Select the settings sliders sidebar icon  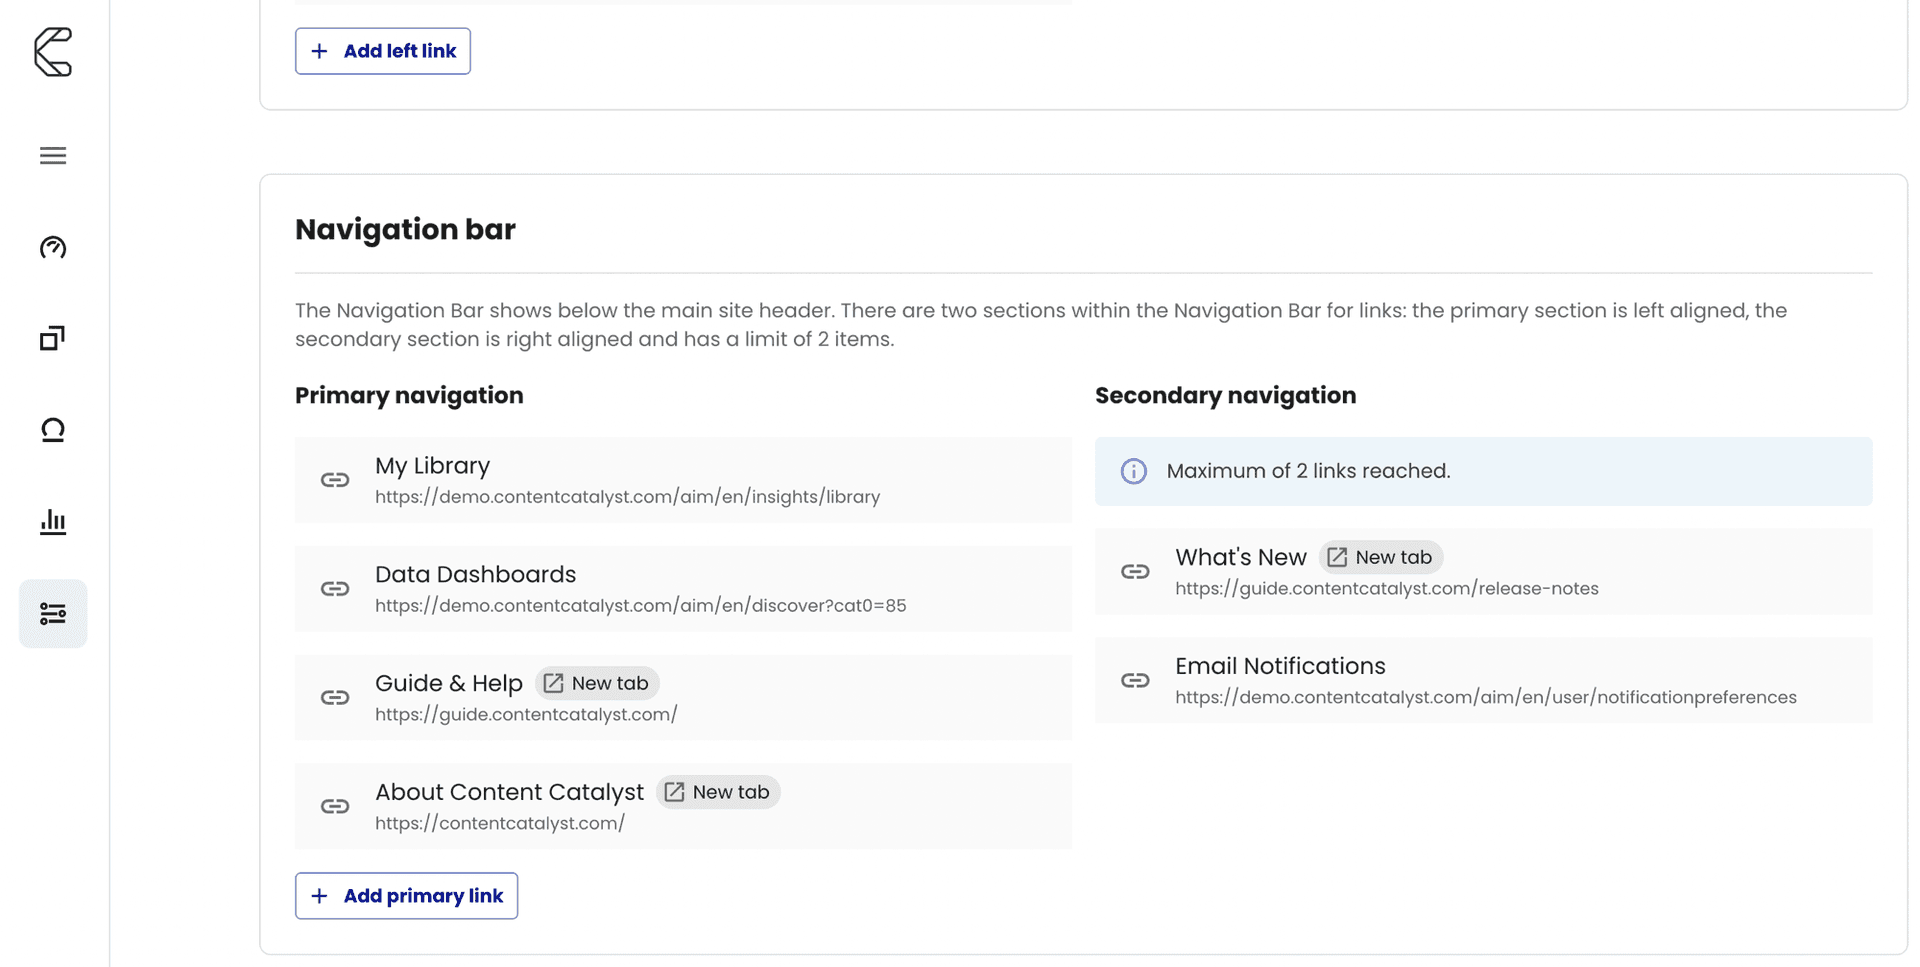point(53,613)
